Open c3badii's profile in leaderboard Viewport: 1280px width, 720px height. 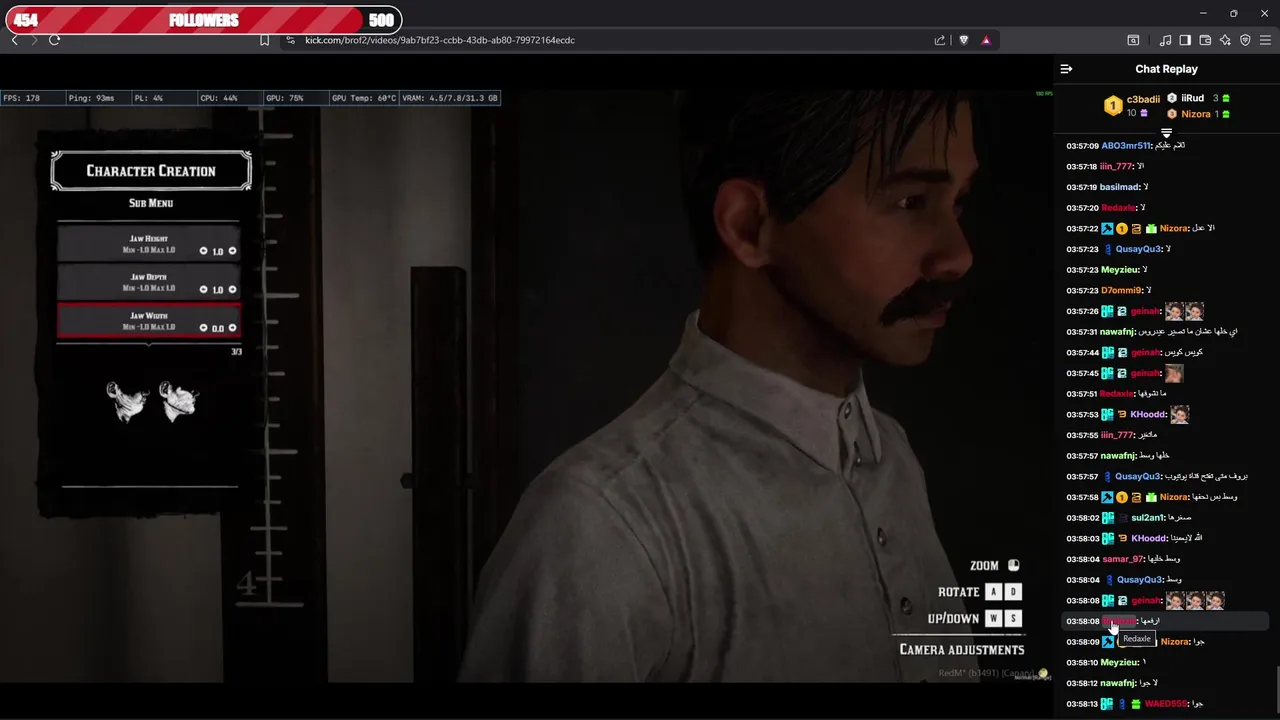click(1143, 99)
